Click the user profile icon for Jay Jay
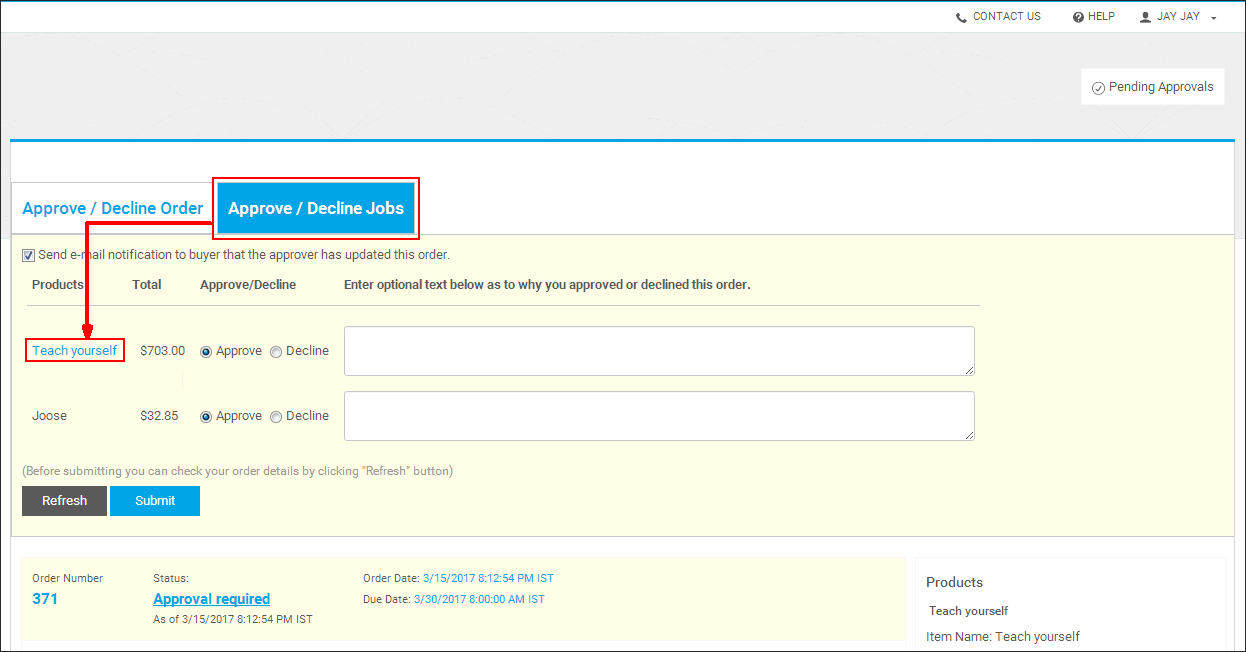The height and width of the screenshot is (652, 1246). [x=1146, y=17]
